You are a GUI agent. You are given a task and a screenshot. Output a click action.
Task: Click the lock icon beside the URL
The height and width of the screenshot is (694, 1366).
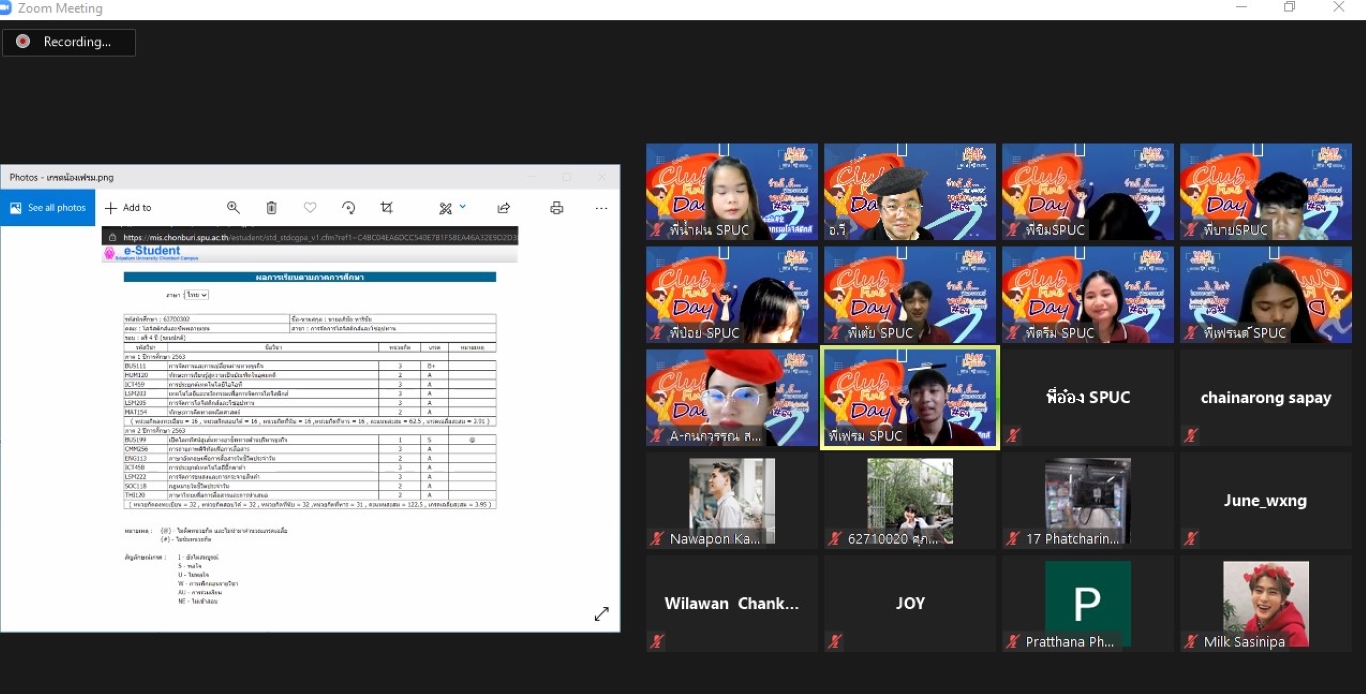tap(112, 238)
